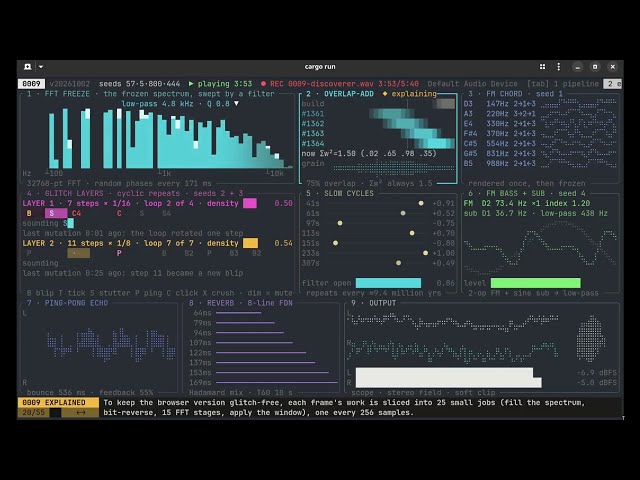This screenshot has width=640, height=480.
Task: Click the 'Hadamard mix · T60 18 s' footer
Action: (241, 393)
